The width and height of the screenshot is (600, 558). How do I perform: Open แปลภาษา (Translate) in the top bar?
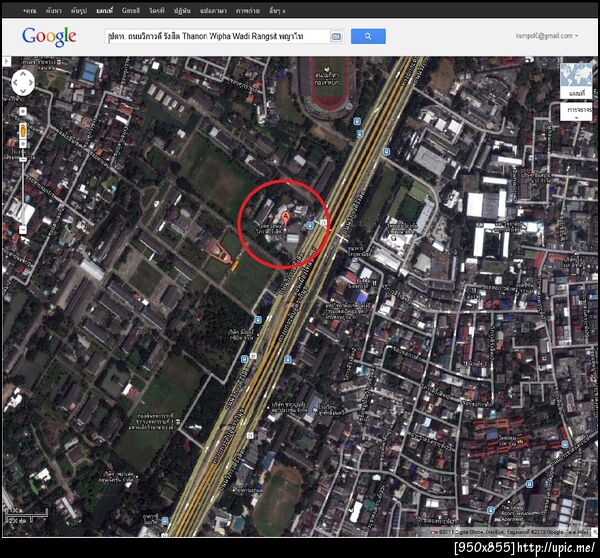point(213,11)
